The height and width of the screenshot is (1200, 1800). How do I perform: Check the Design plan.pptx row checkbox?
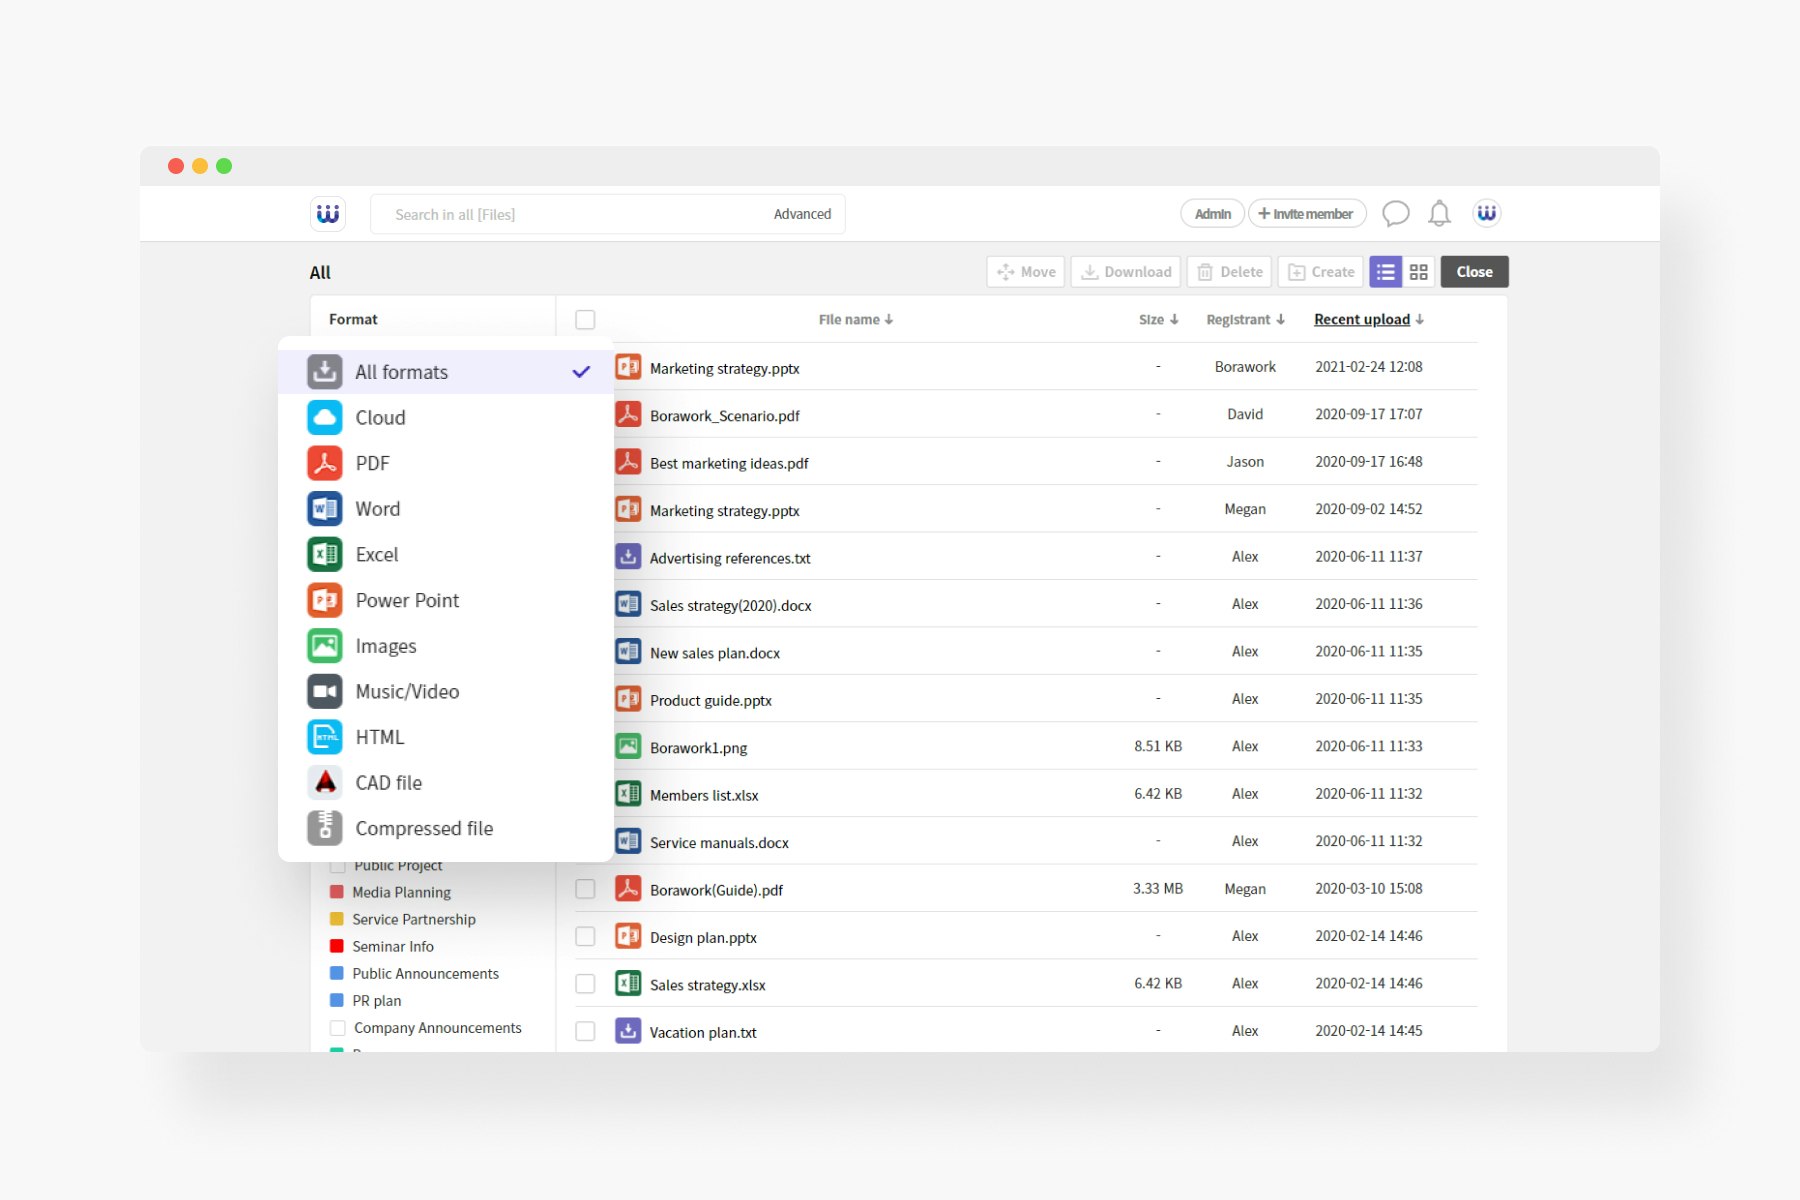pos(585,937)
